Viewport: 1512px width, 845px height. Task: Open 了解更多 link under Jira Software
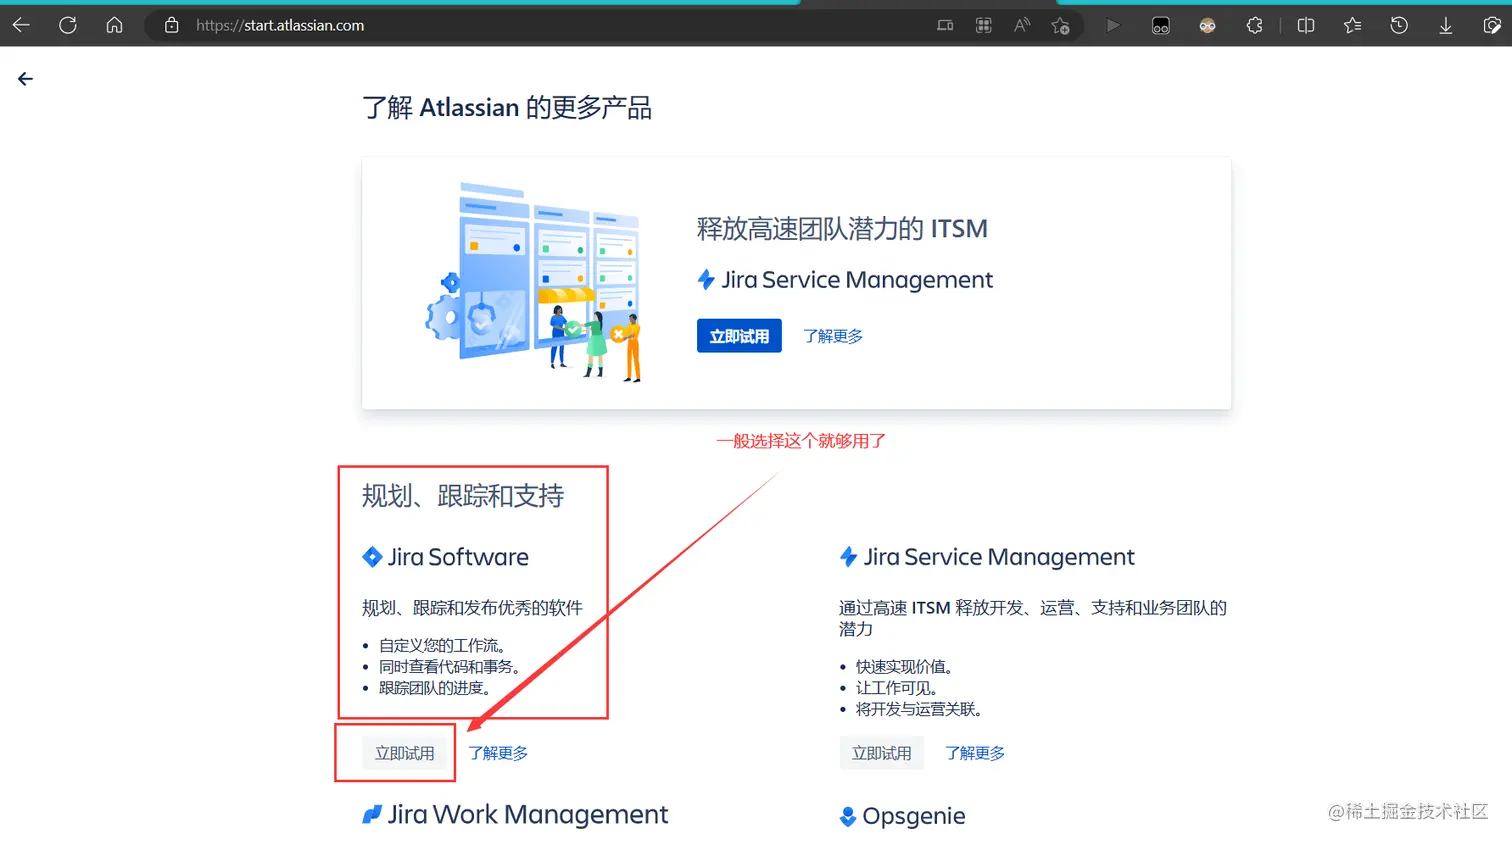498,753
